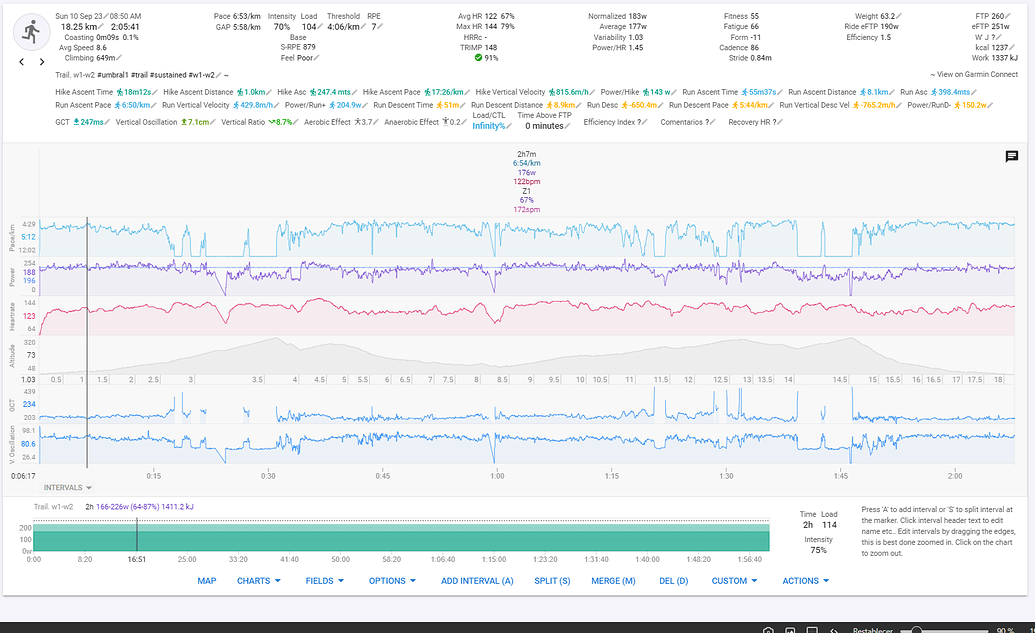Select the MAP menu item
1035x633 pixels.
206,580
